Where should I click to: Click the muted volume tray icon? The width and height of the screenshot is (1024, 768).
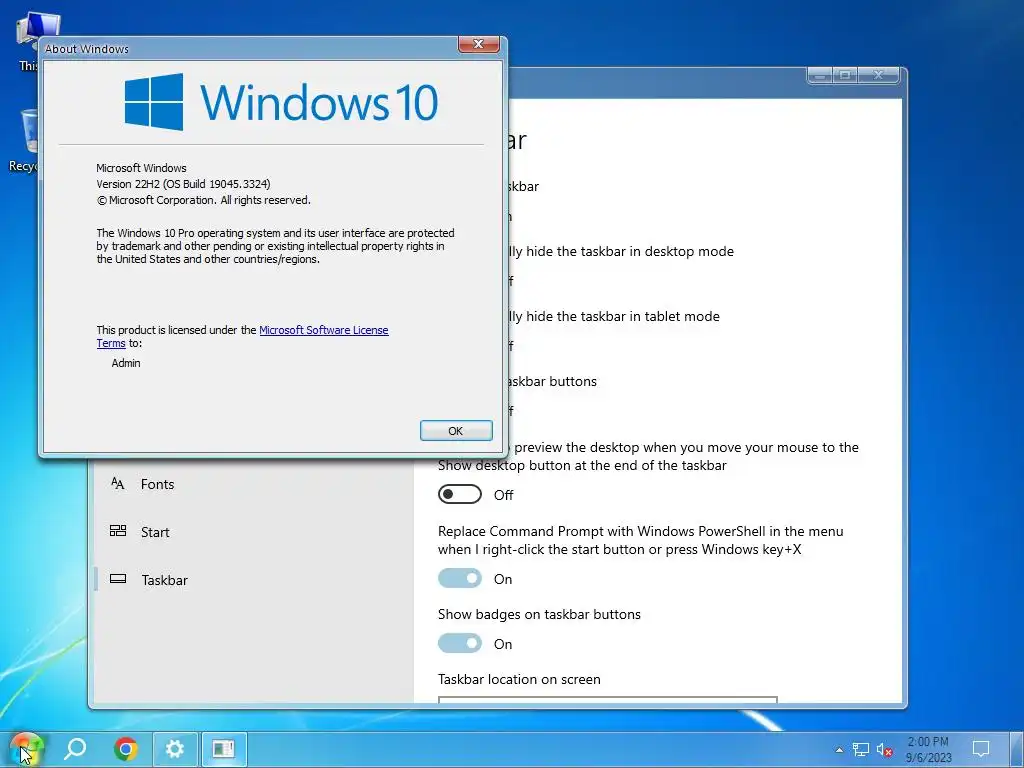[884, 750]
